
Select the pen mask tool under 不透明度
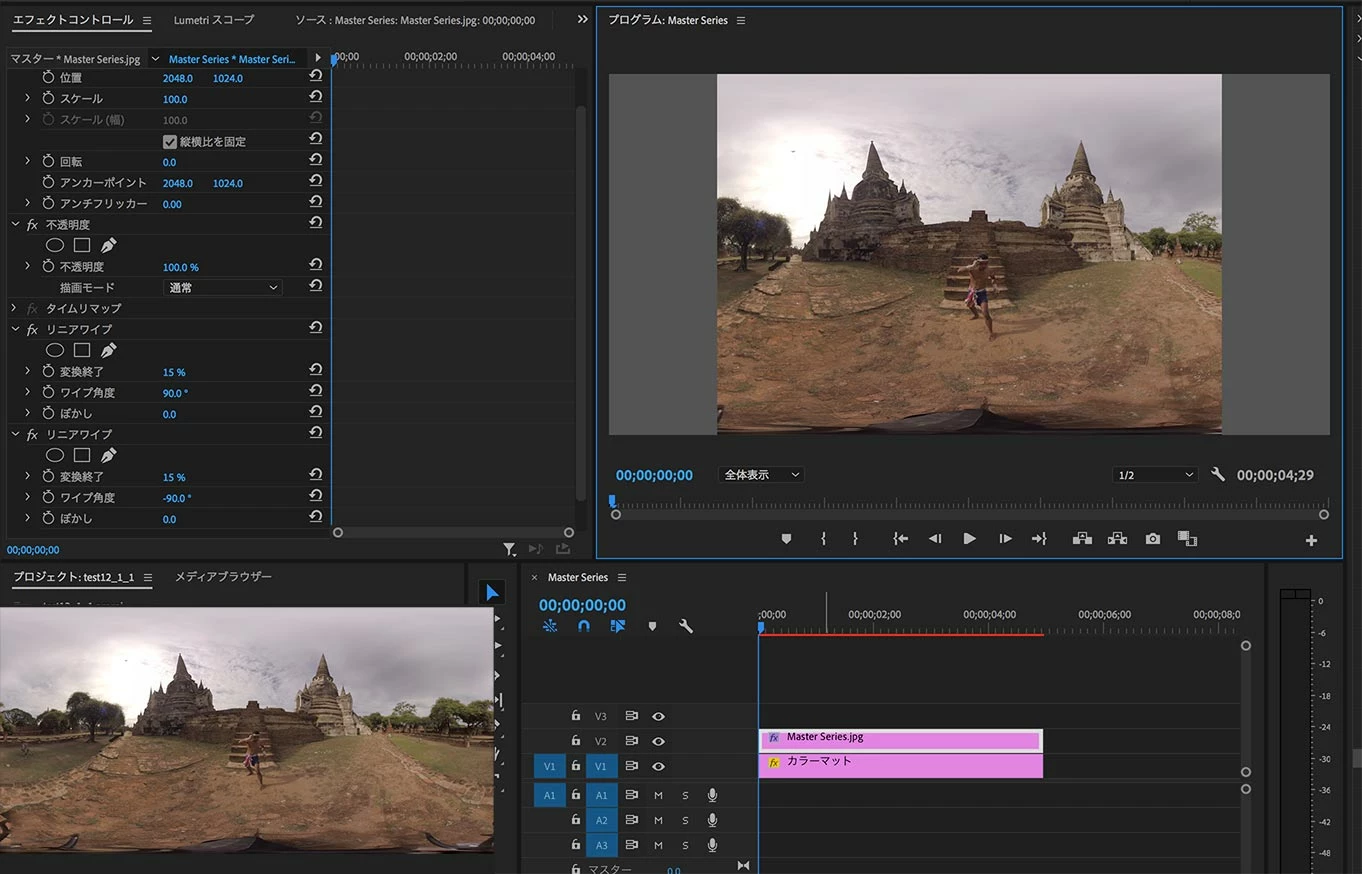click(108, 245)
